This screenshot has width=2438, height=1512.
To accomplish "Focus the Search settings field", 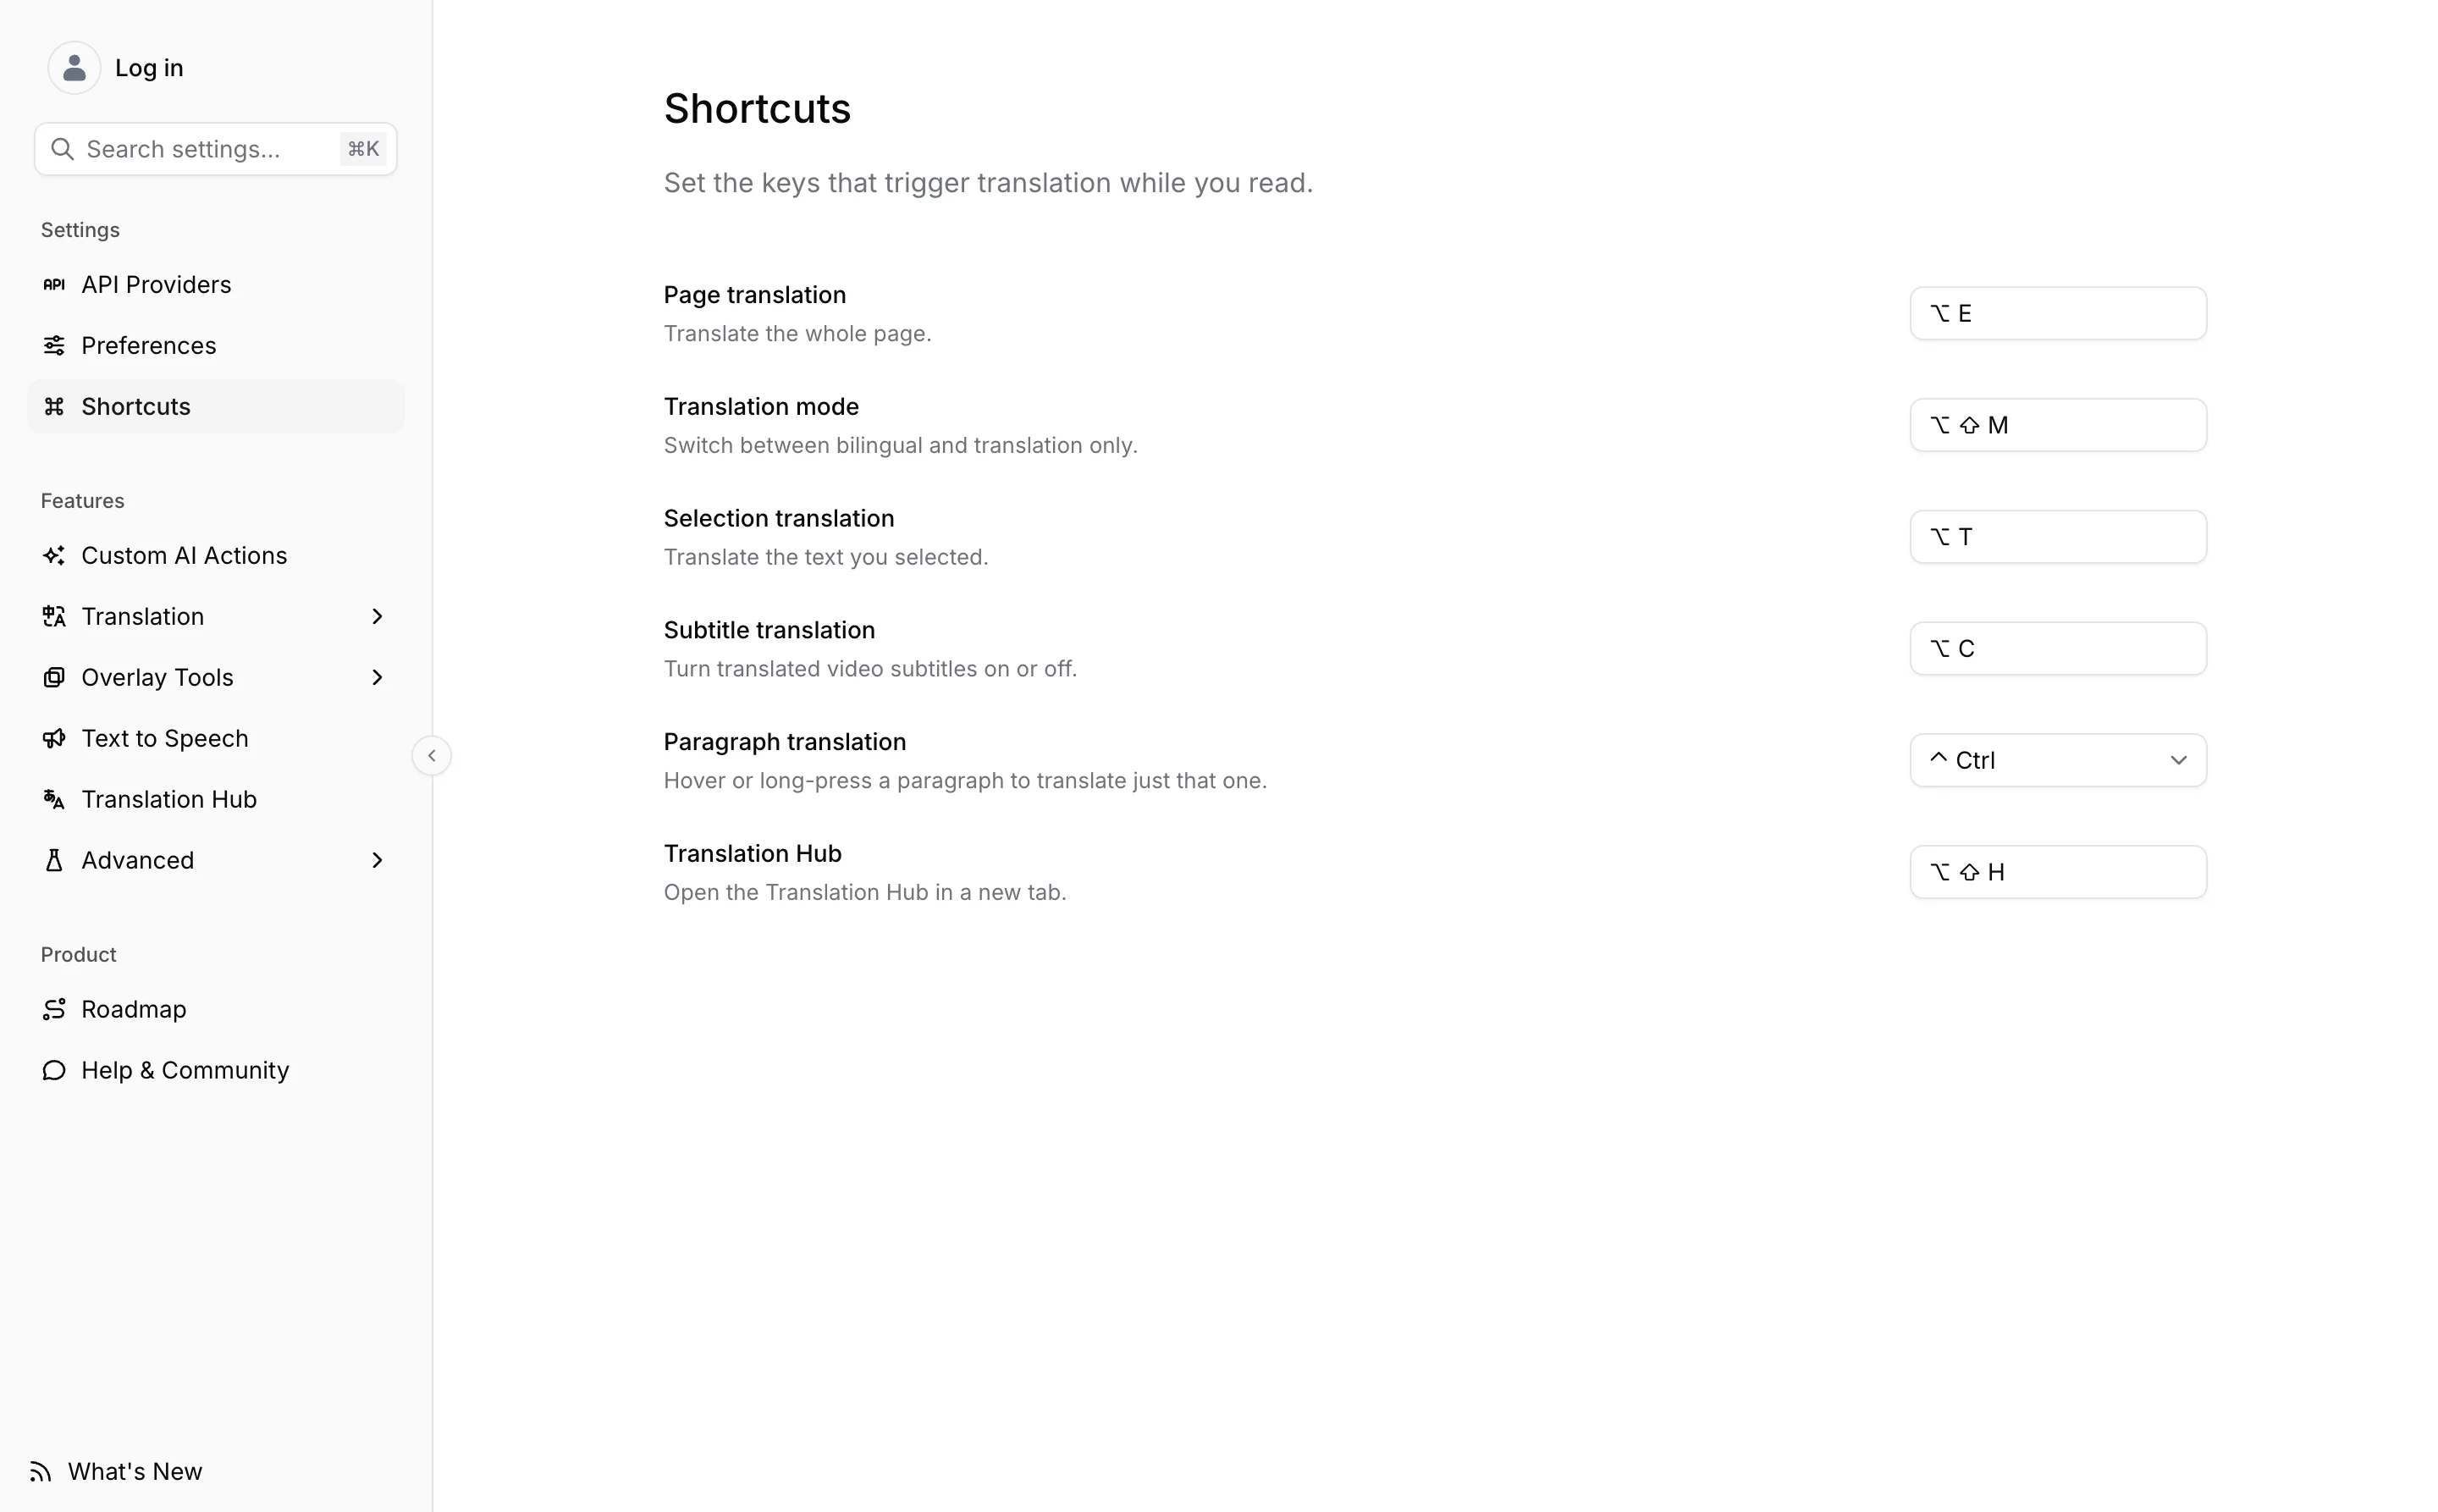I will (216, 149).
